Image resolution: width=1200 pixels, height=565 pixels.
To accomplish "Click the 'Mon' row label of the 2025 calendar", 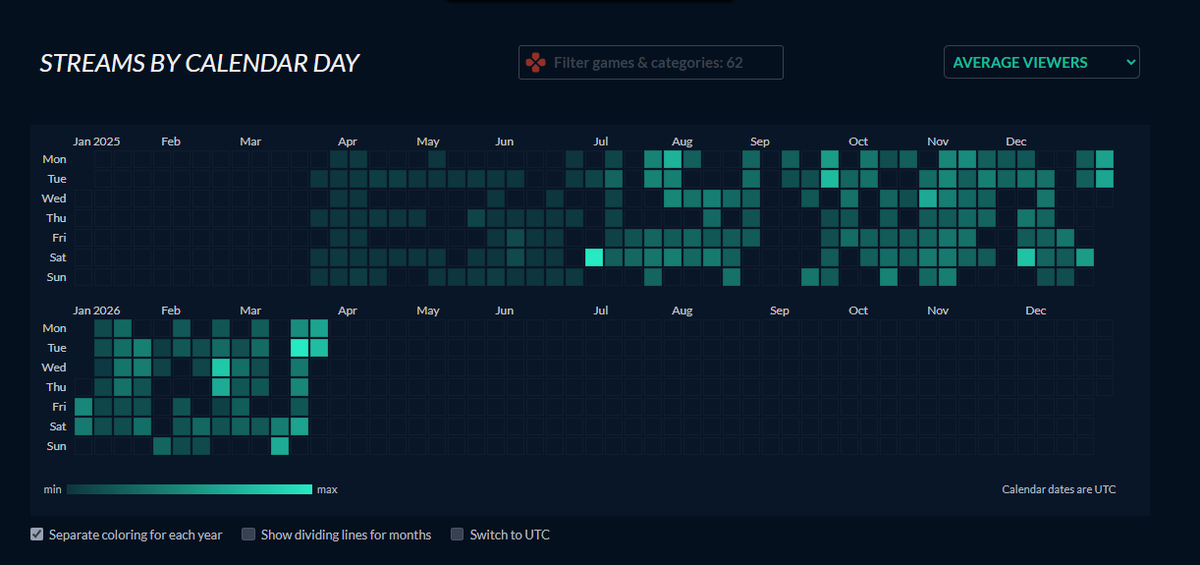I will pos(55,158).
